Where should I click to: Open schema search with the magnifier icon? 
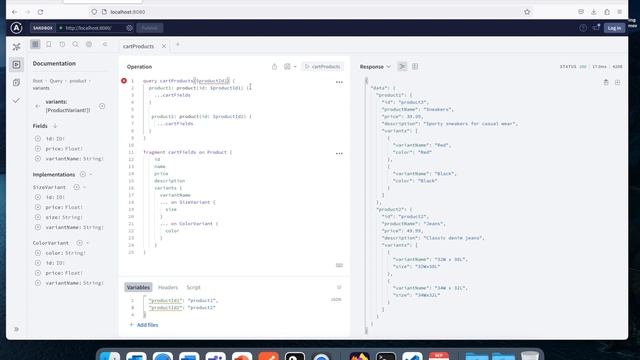tap(76, 44)
